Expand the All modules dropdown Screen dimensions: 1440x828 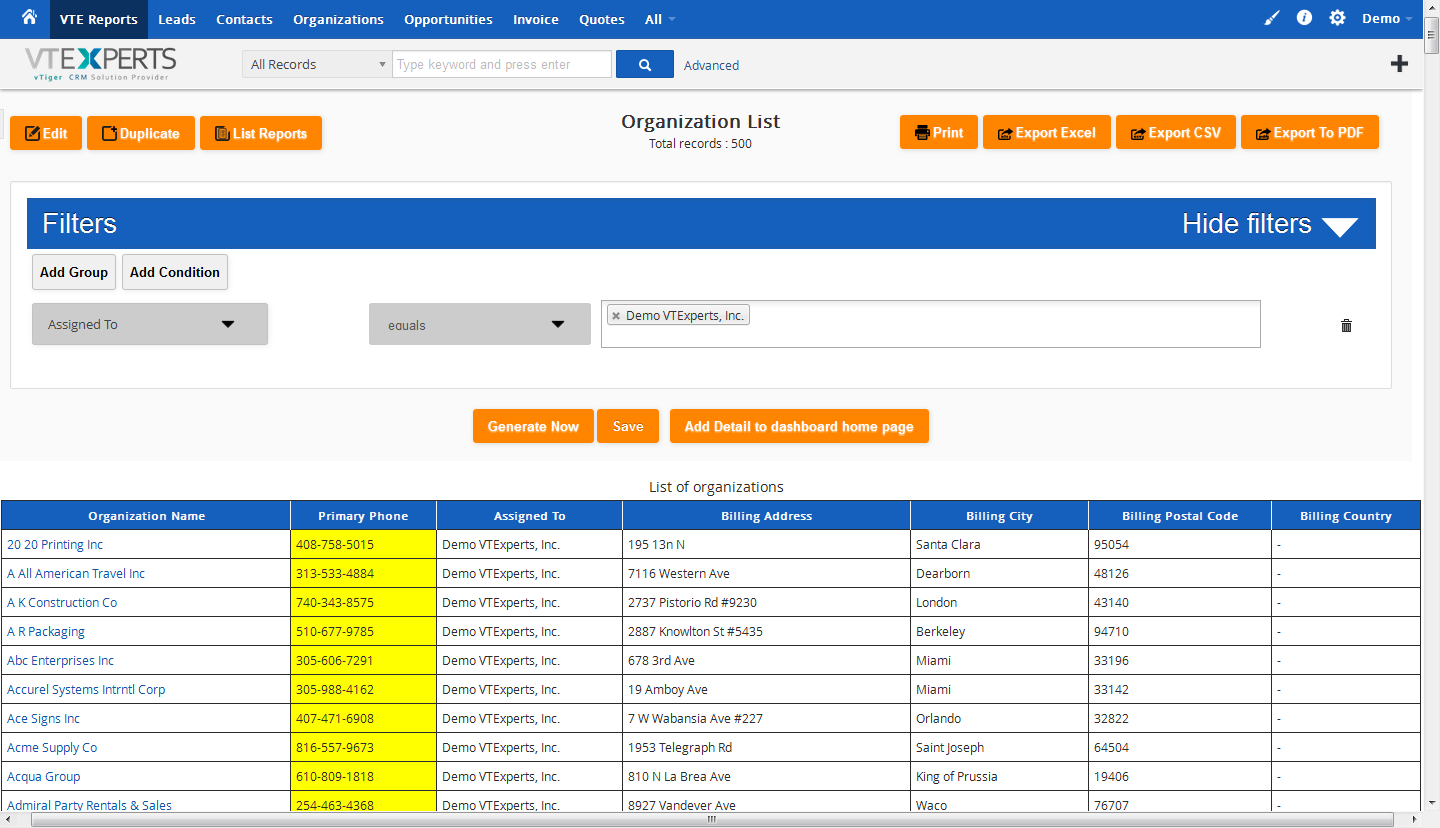point(660,19)
